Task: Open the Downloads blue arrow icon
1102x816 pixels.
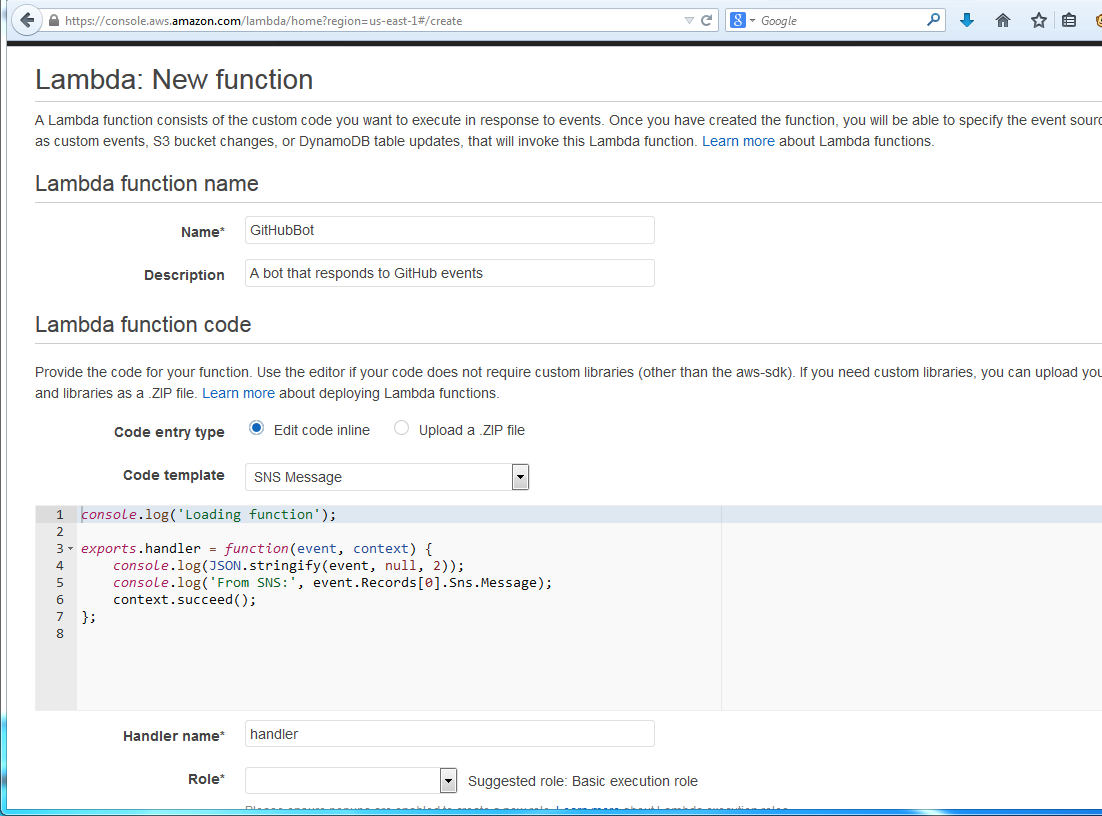Action: click(x=967, y=19)
